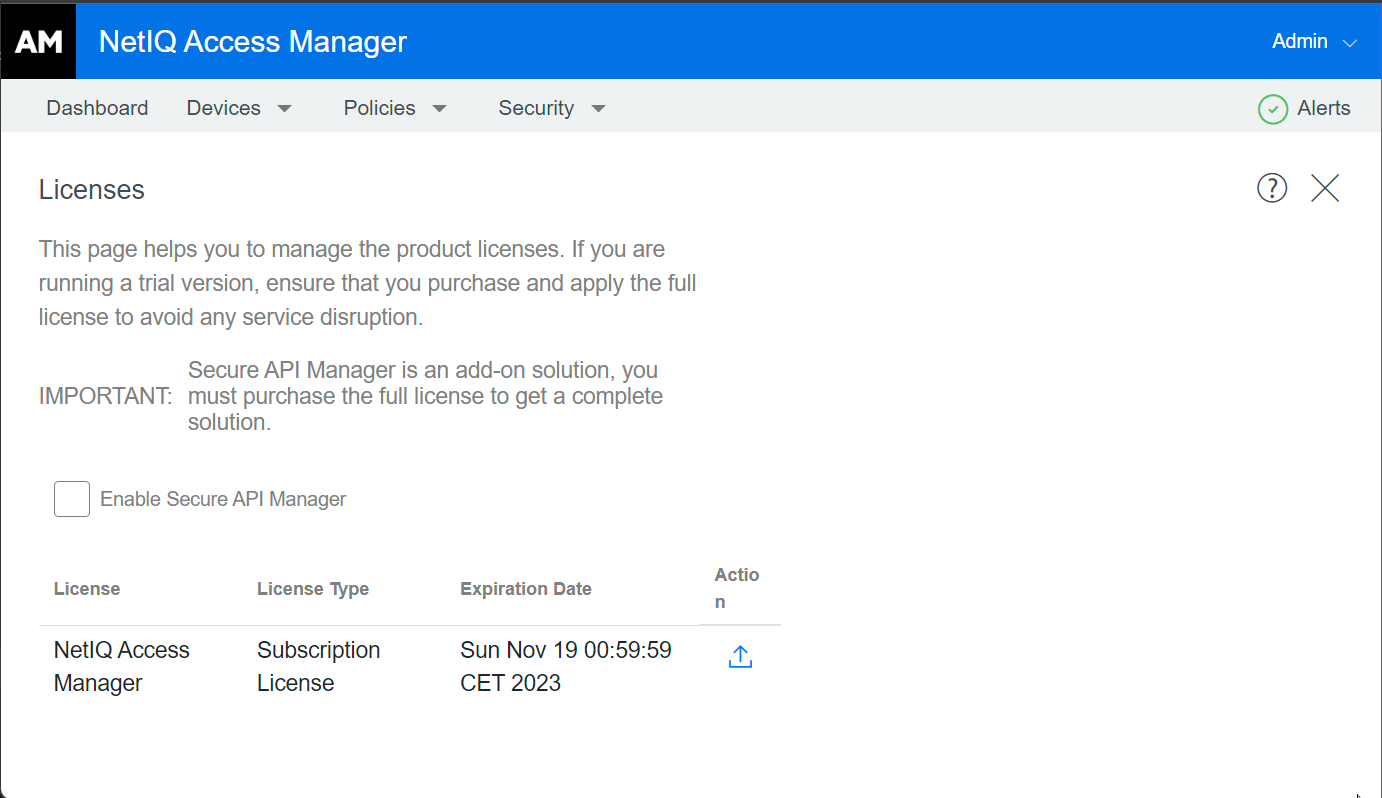Click the AM logo in the top bar
1382x798 pixels.
pyautogui.click(x=38, y=41)
